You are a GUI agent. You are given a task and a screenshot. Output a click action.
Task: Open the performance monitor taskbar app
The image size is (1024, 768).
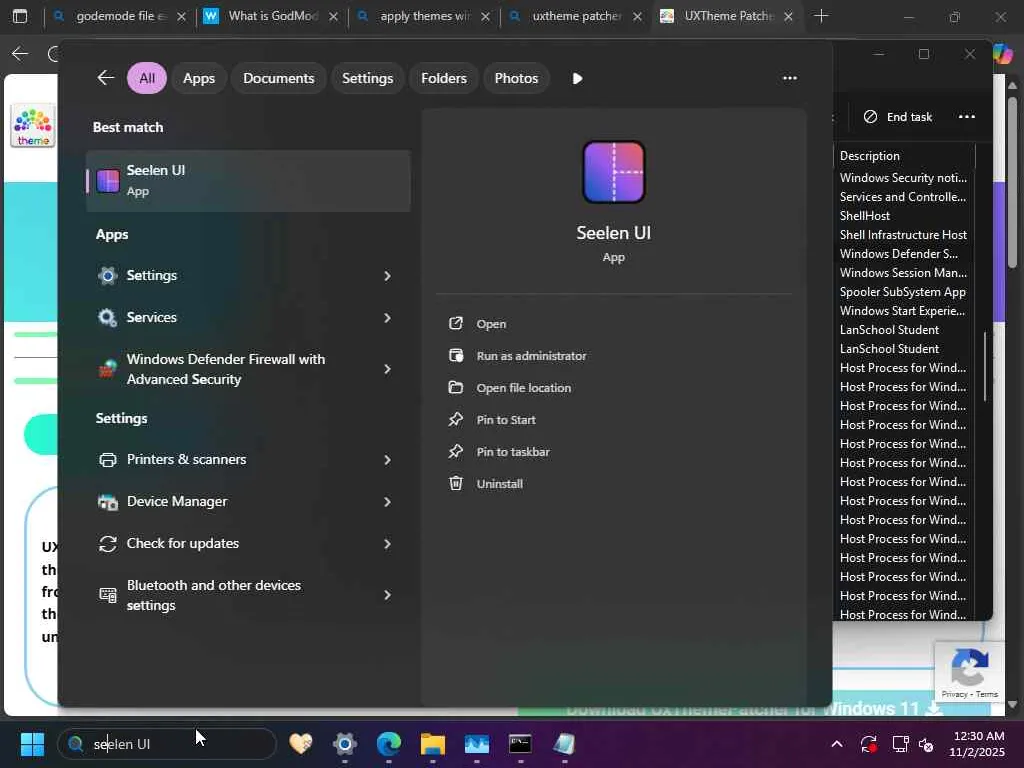pos(477,744)
